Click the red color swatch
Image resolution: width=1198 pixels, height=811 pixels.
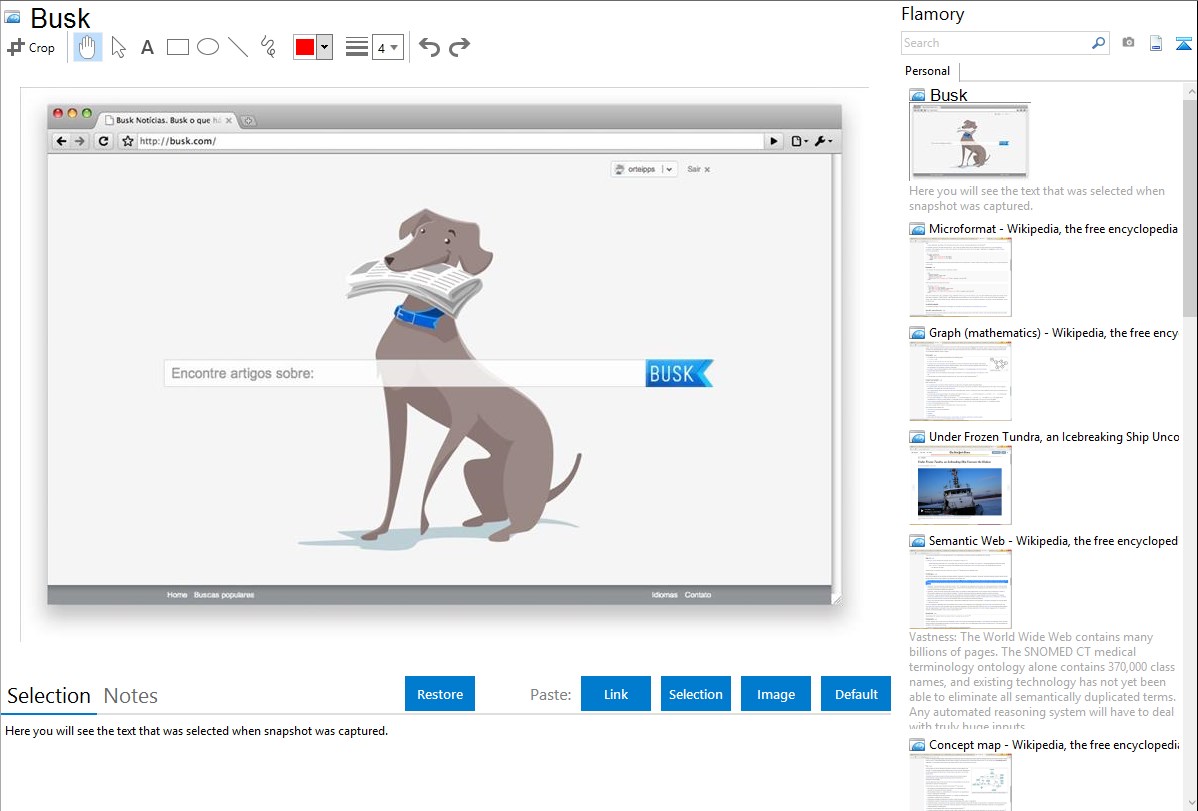pos(305,47)
